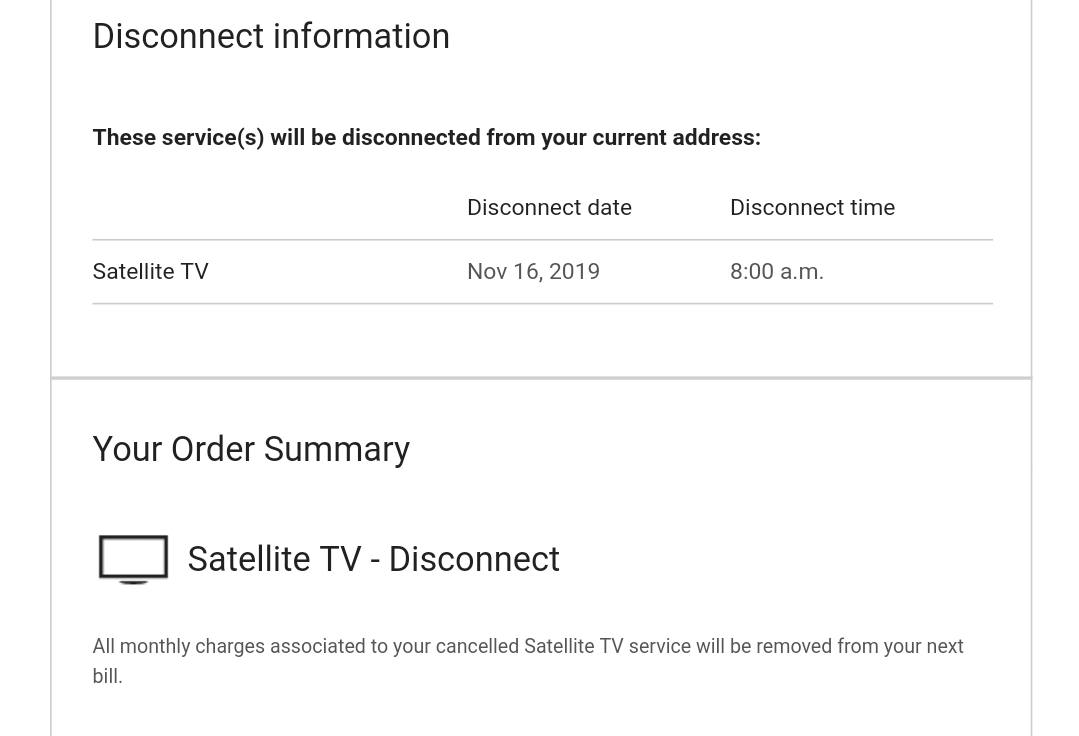Click the Disconnect time column header
Image resolution: width=1079 pixels, height=736 pixels.
813,207
